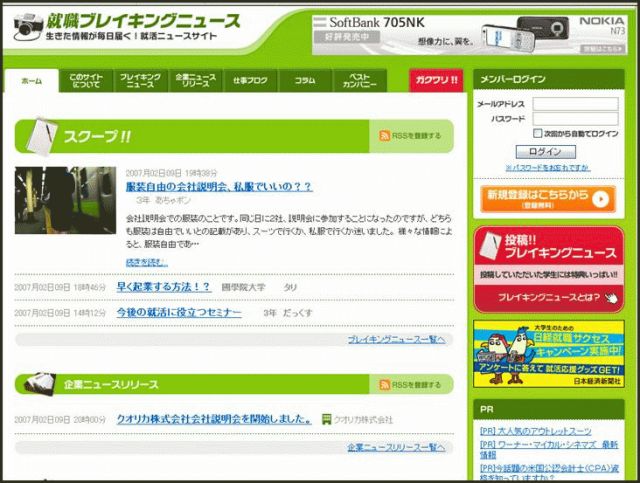Click the 日経就職サクセス campaign banner
The width and height of the screenshot is (640, 483).
tap(549, 354)
